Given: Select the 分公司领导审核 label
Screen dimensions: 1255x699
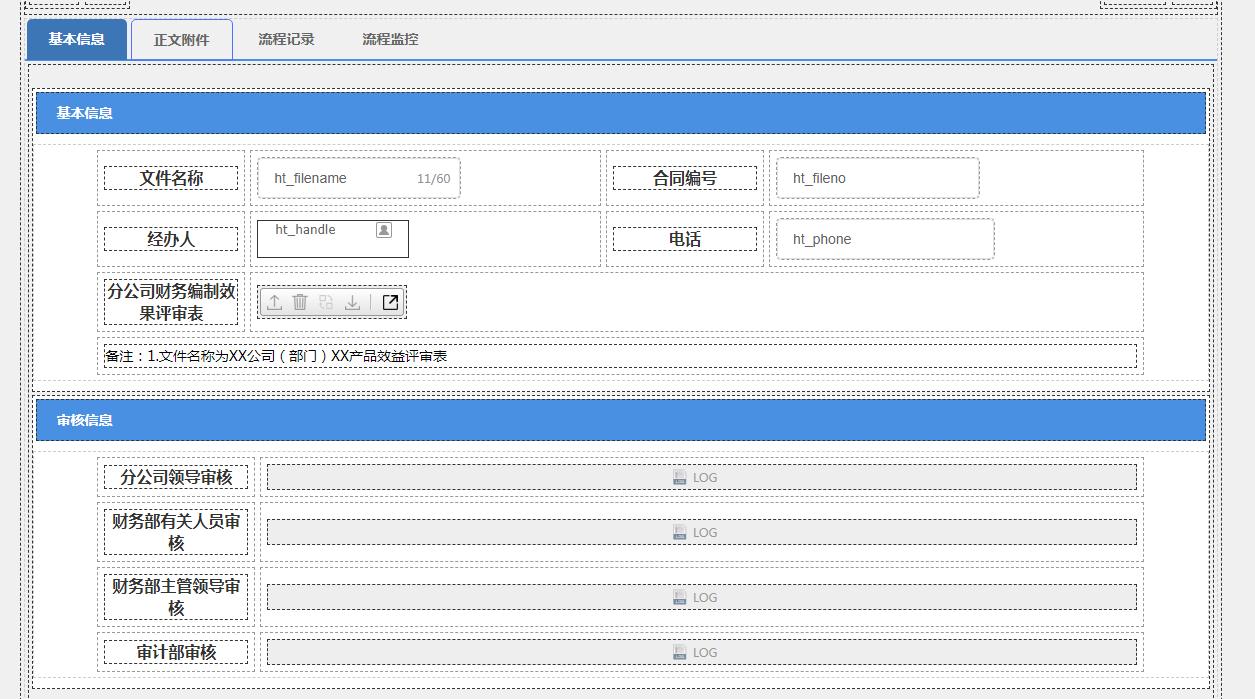Looking at the screenshot, I should click(x=176, y=478).
